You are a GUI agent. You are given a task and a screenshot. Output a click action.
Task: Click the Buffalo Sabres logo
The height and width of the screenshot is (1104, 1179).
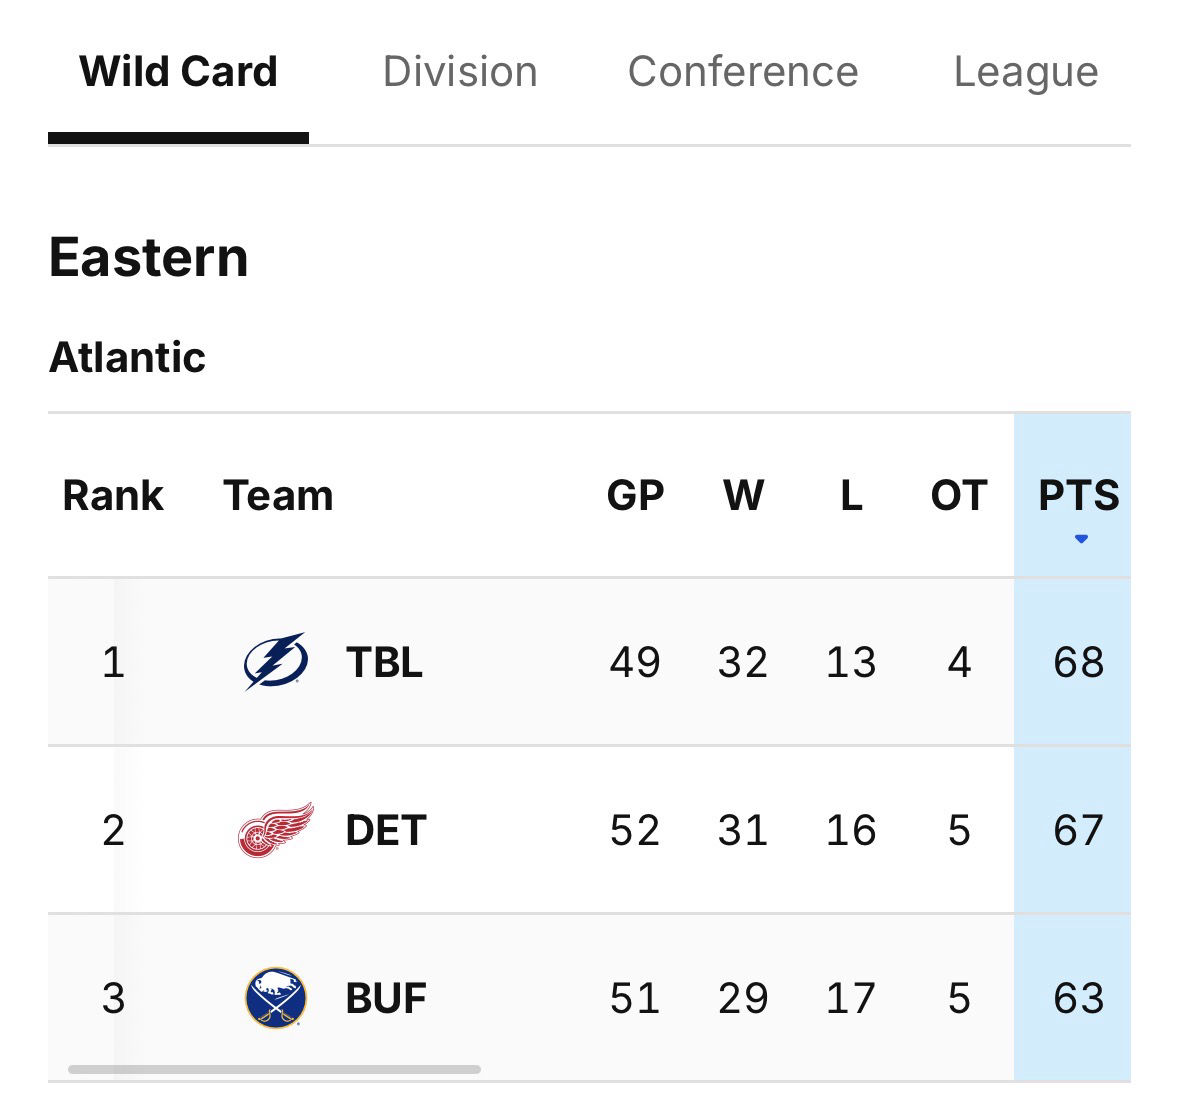[276, 998]
